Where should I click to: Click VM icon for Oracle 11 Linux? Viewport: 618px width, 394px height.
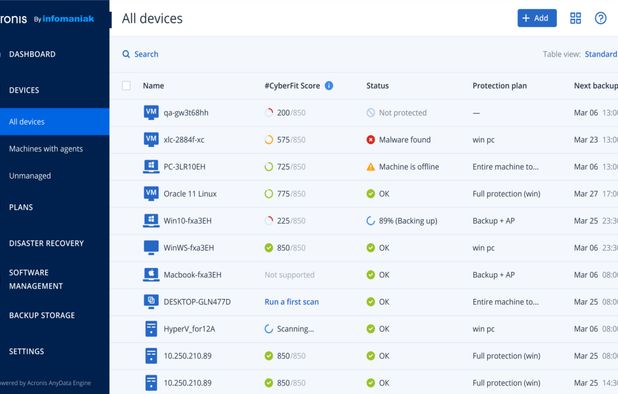pyautogui.click(x=151, y=193)
